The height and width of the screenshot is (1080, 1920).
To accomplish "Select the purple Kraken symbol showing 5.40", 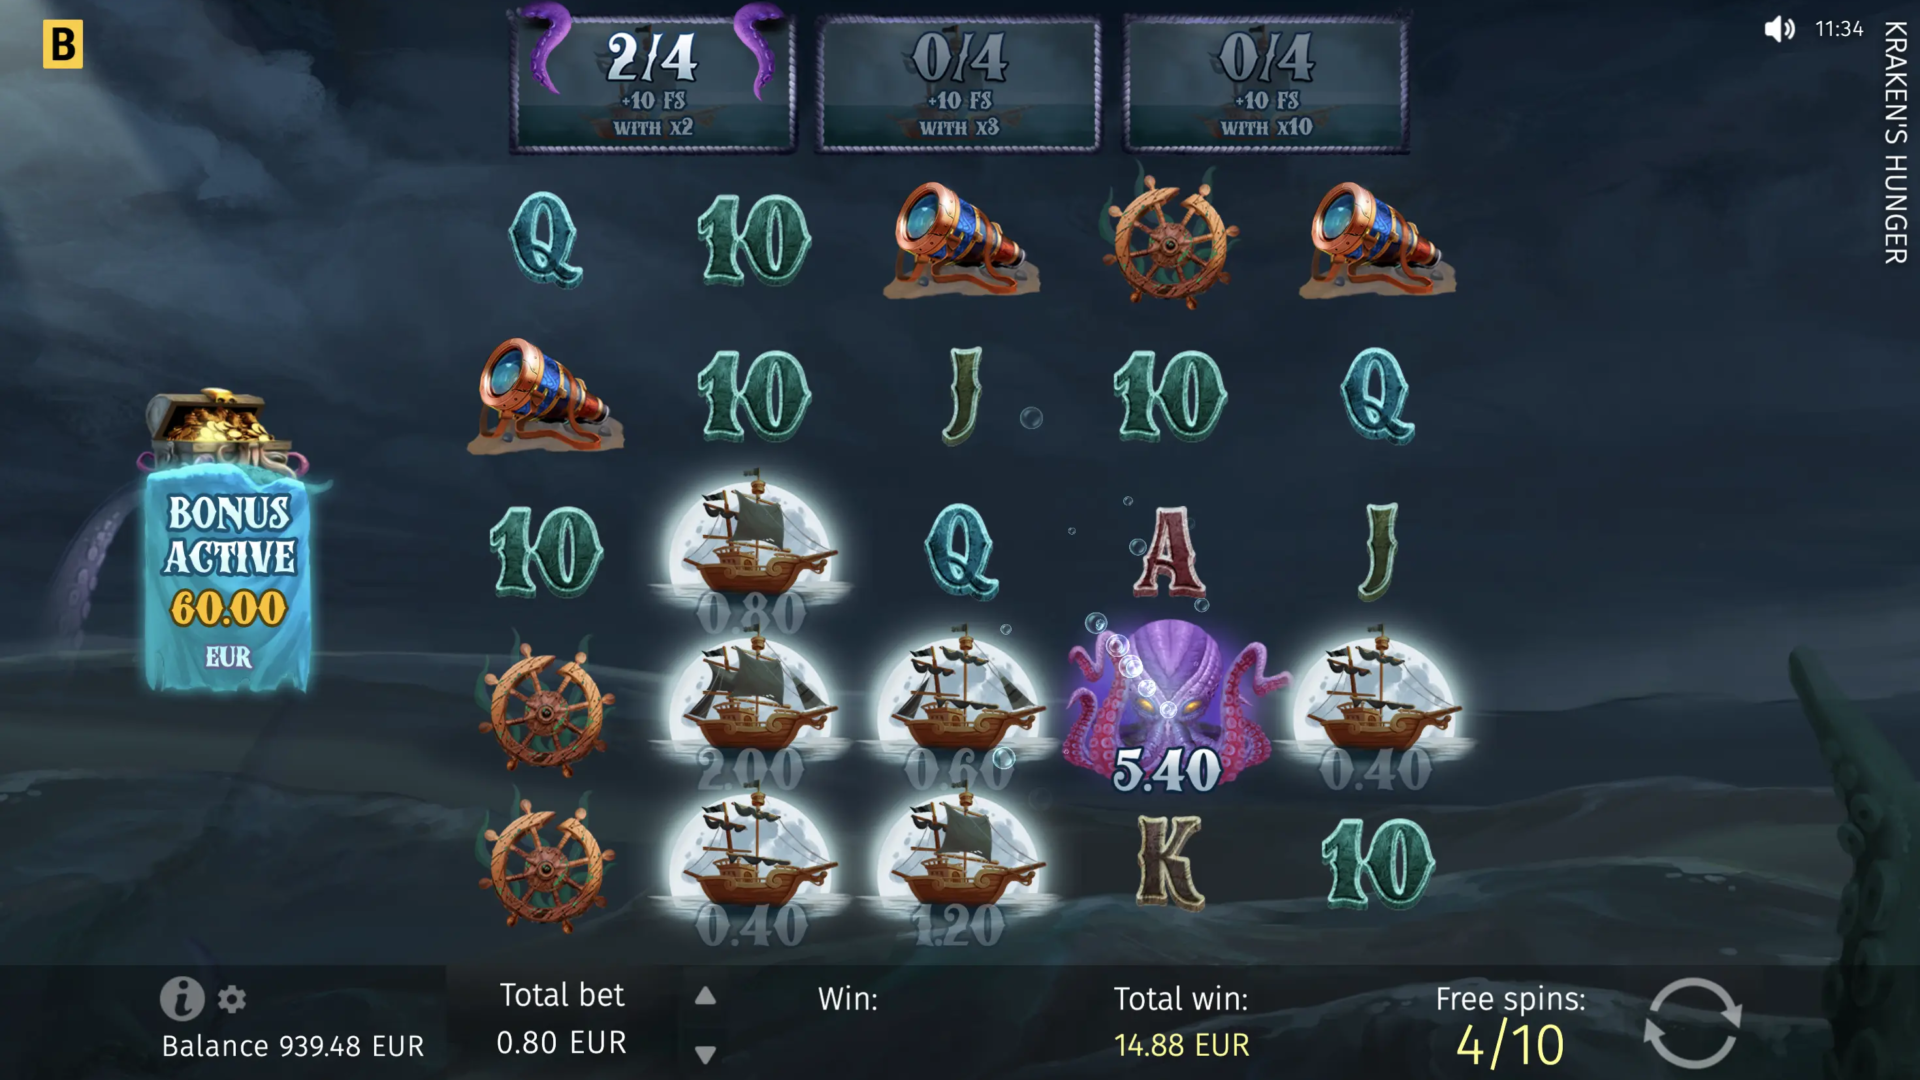I will [1167, 707].
